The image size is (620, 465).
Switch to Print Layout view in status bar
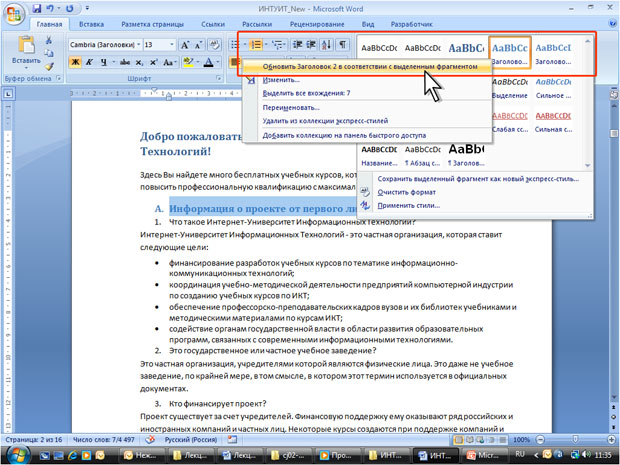tap(459, 440)
